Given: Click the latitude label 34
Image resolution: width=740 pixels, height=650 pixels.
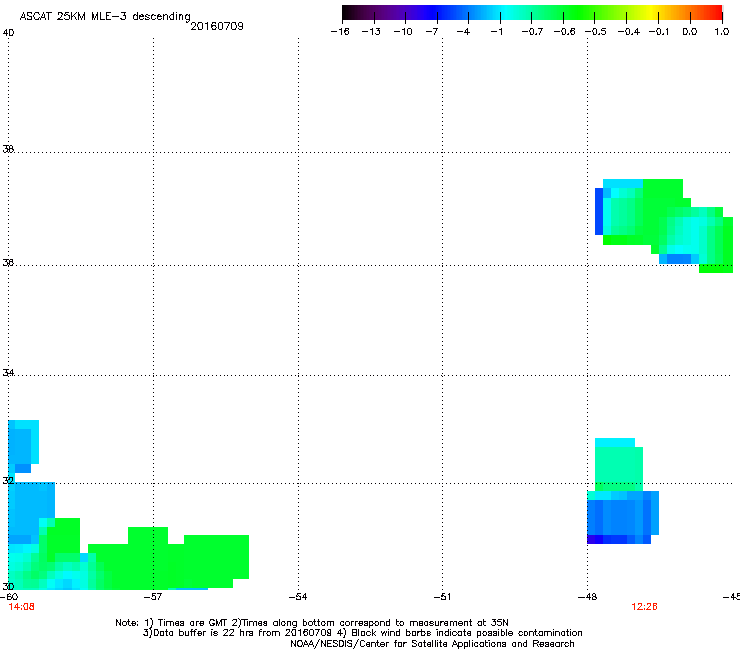Looking at the screenshot, I should click(x=8, y=373).
